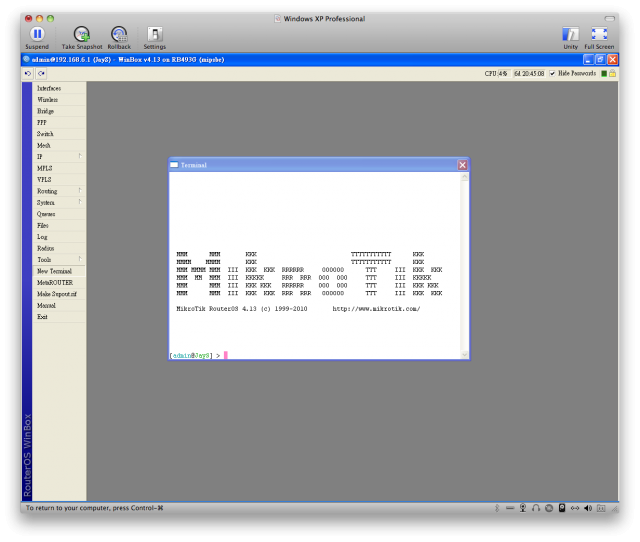The height and width of the screenshot is (542, 640).
Task: Click the CD/DVD drive status icon
Action: click(x=549, y=508)
